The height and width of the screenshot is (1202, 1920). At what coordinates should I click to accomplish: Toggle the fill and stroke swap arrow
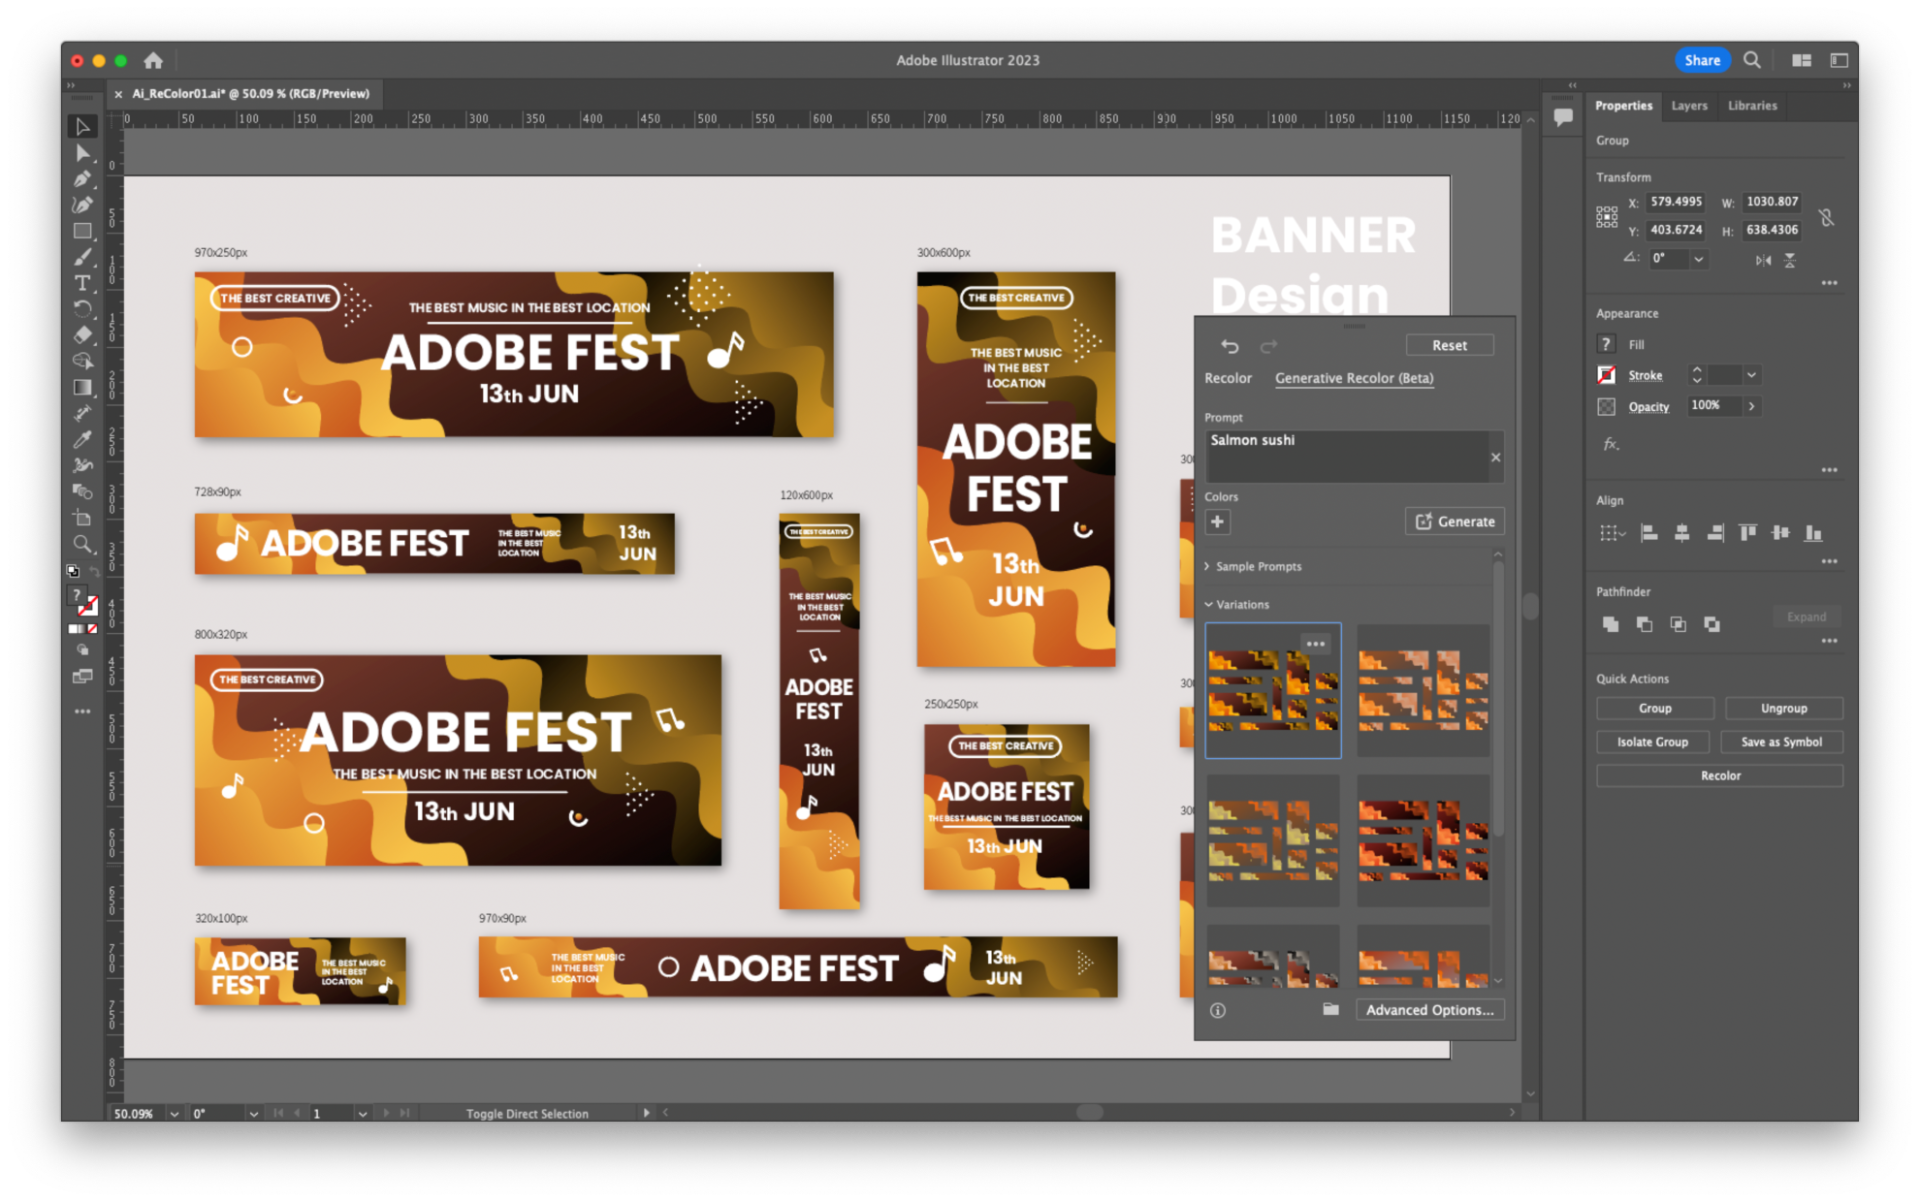pos(94,572)
